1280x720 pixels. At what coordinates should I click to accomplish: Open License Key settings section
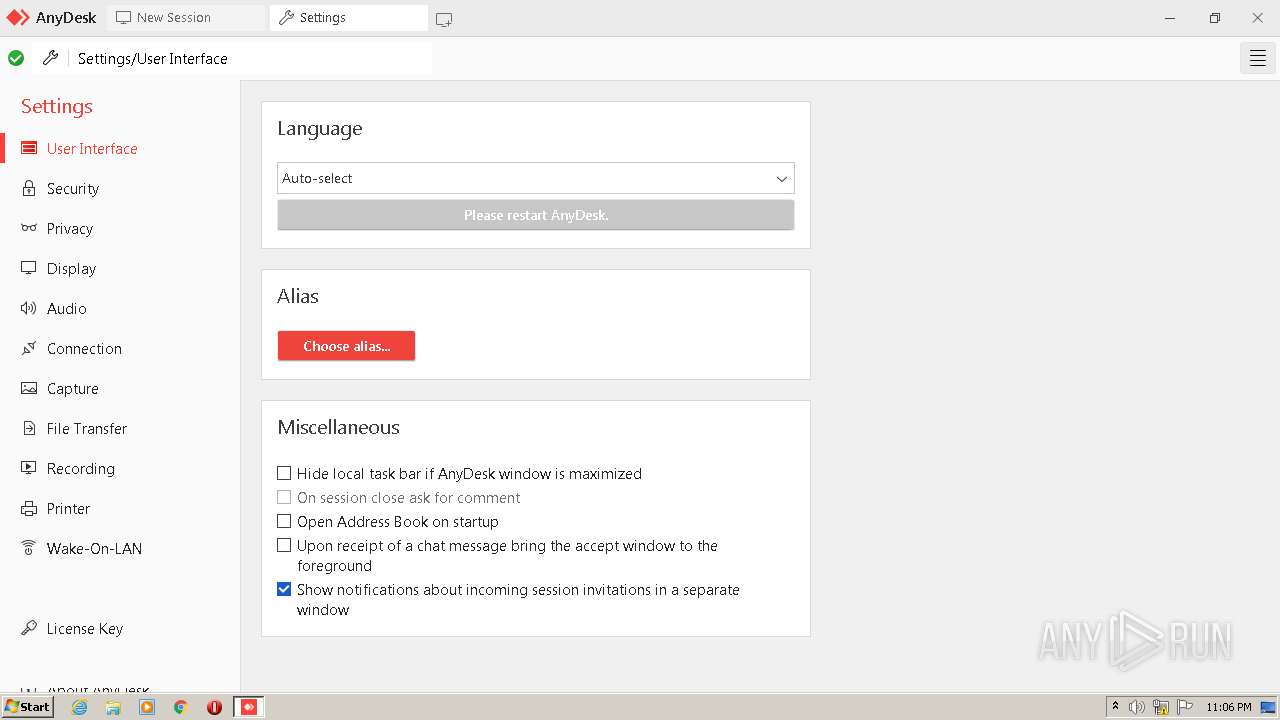[85, 628]
